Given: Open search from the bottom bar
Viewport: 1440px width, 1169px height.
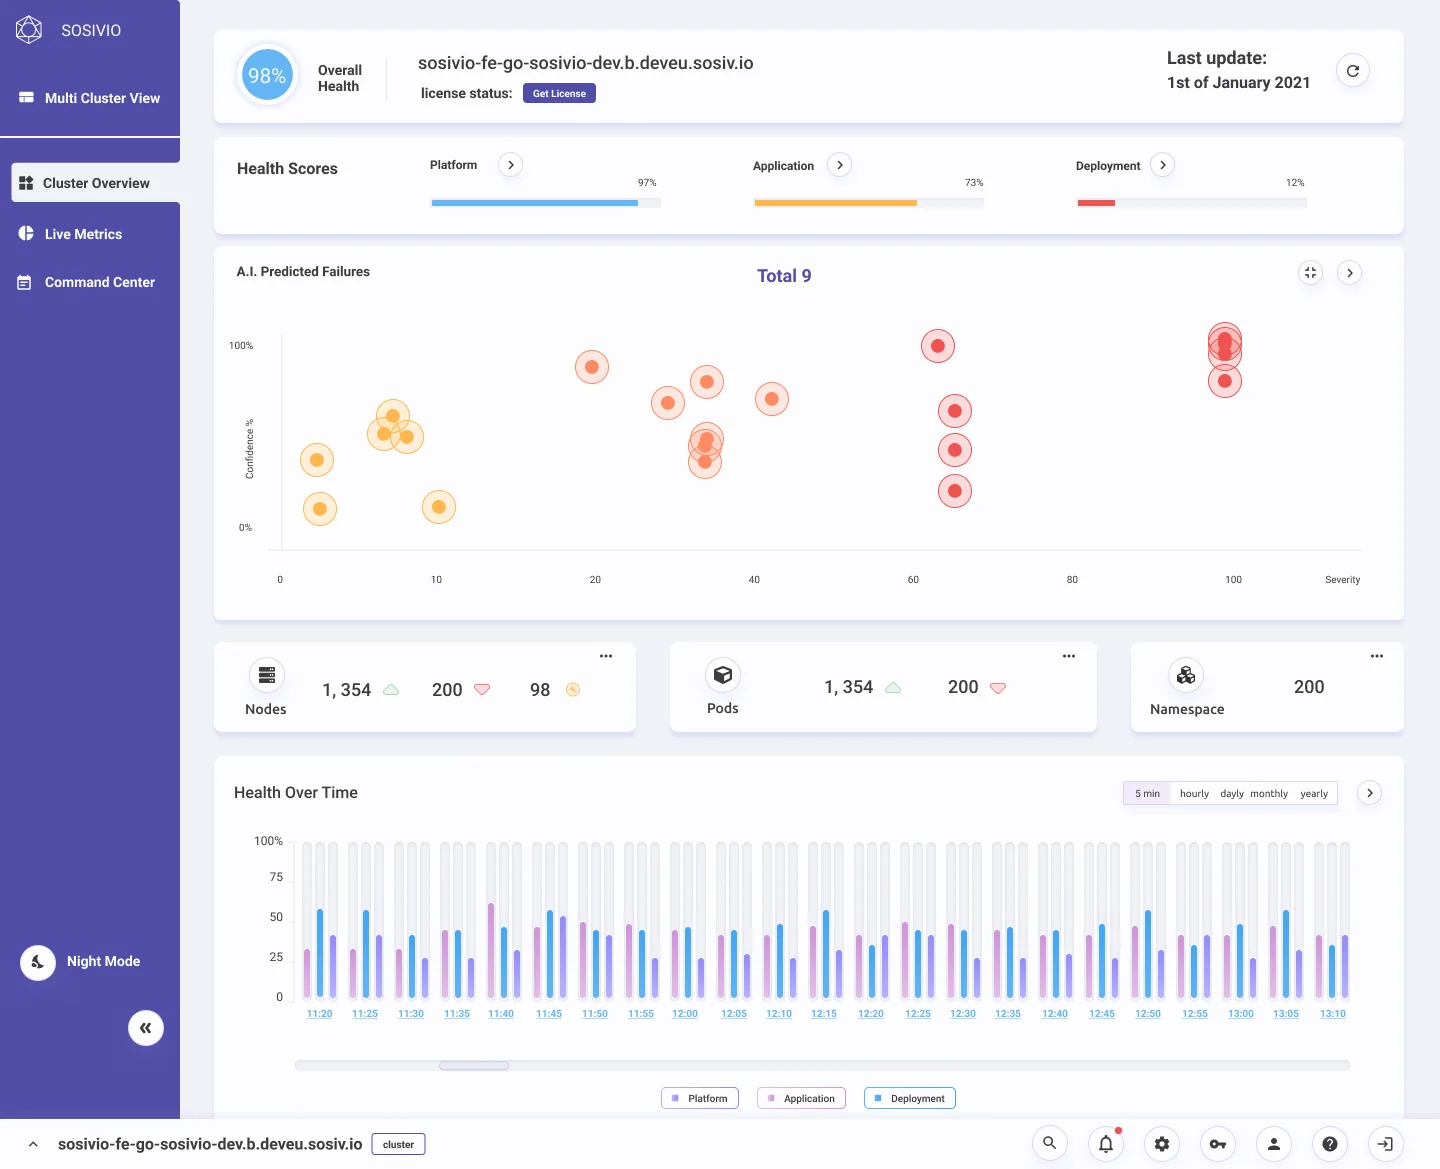Looking at the screenshot, I should [x=1050, y=1144].
